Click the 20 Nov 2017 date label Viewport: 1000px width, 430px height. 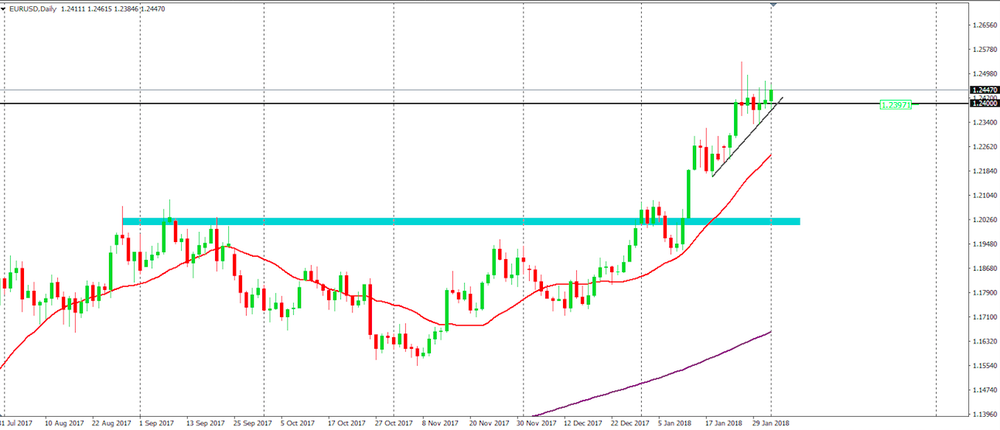click(x=489, y=423)
